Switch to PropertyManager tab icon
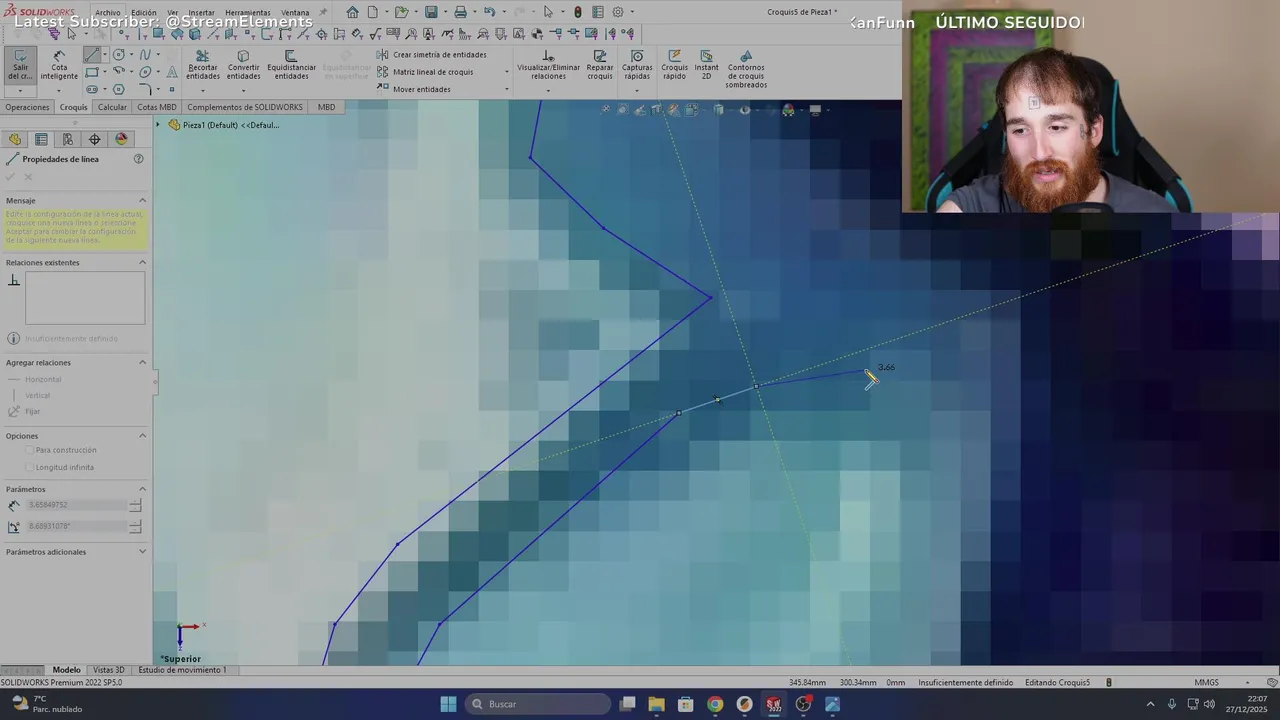 click(x=41, y=139)
